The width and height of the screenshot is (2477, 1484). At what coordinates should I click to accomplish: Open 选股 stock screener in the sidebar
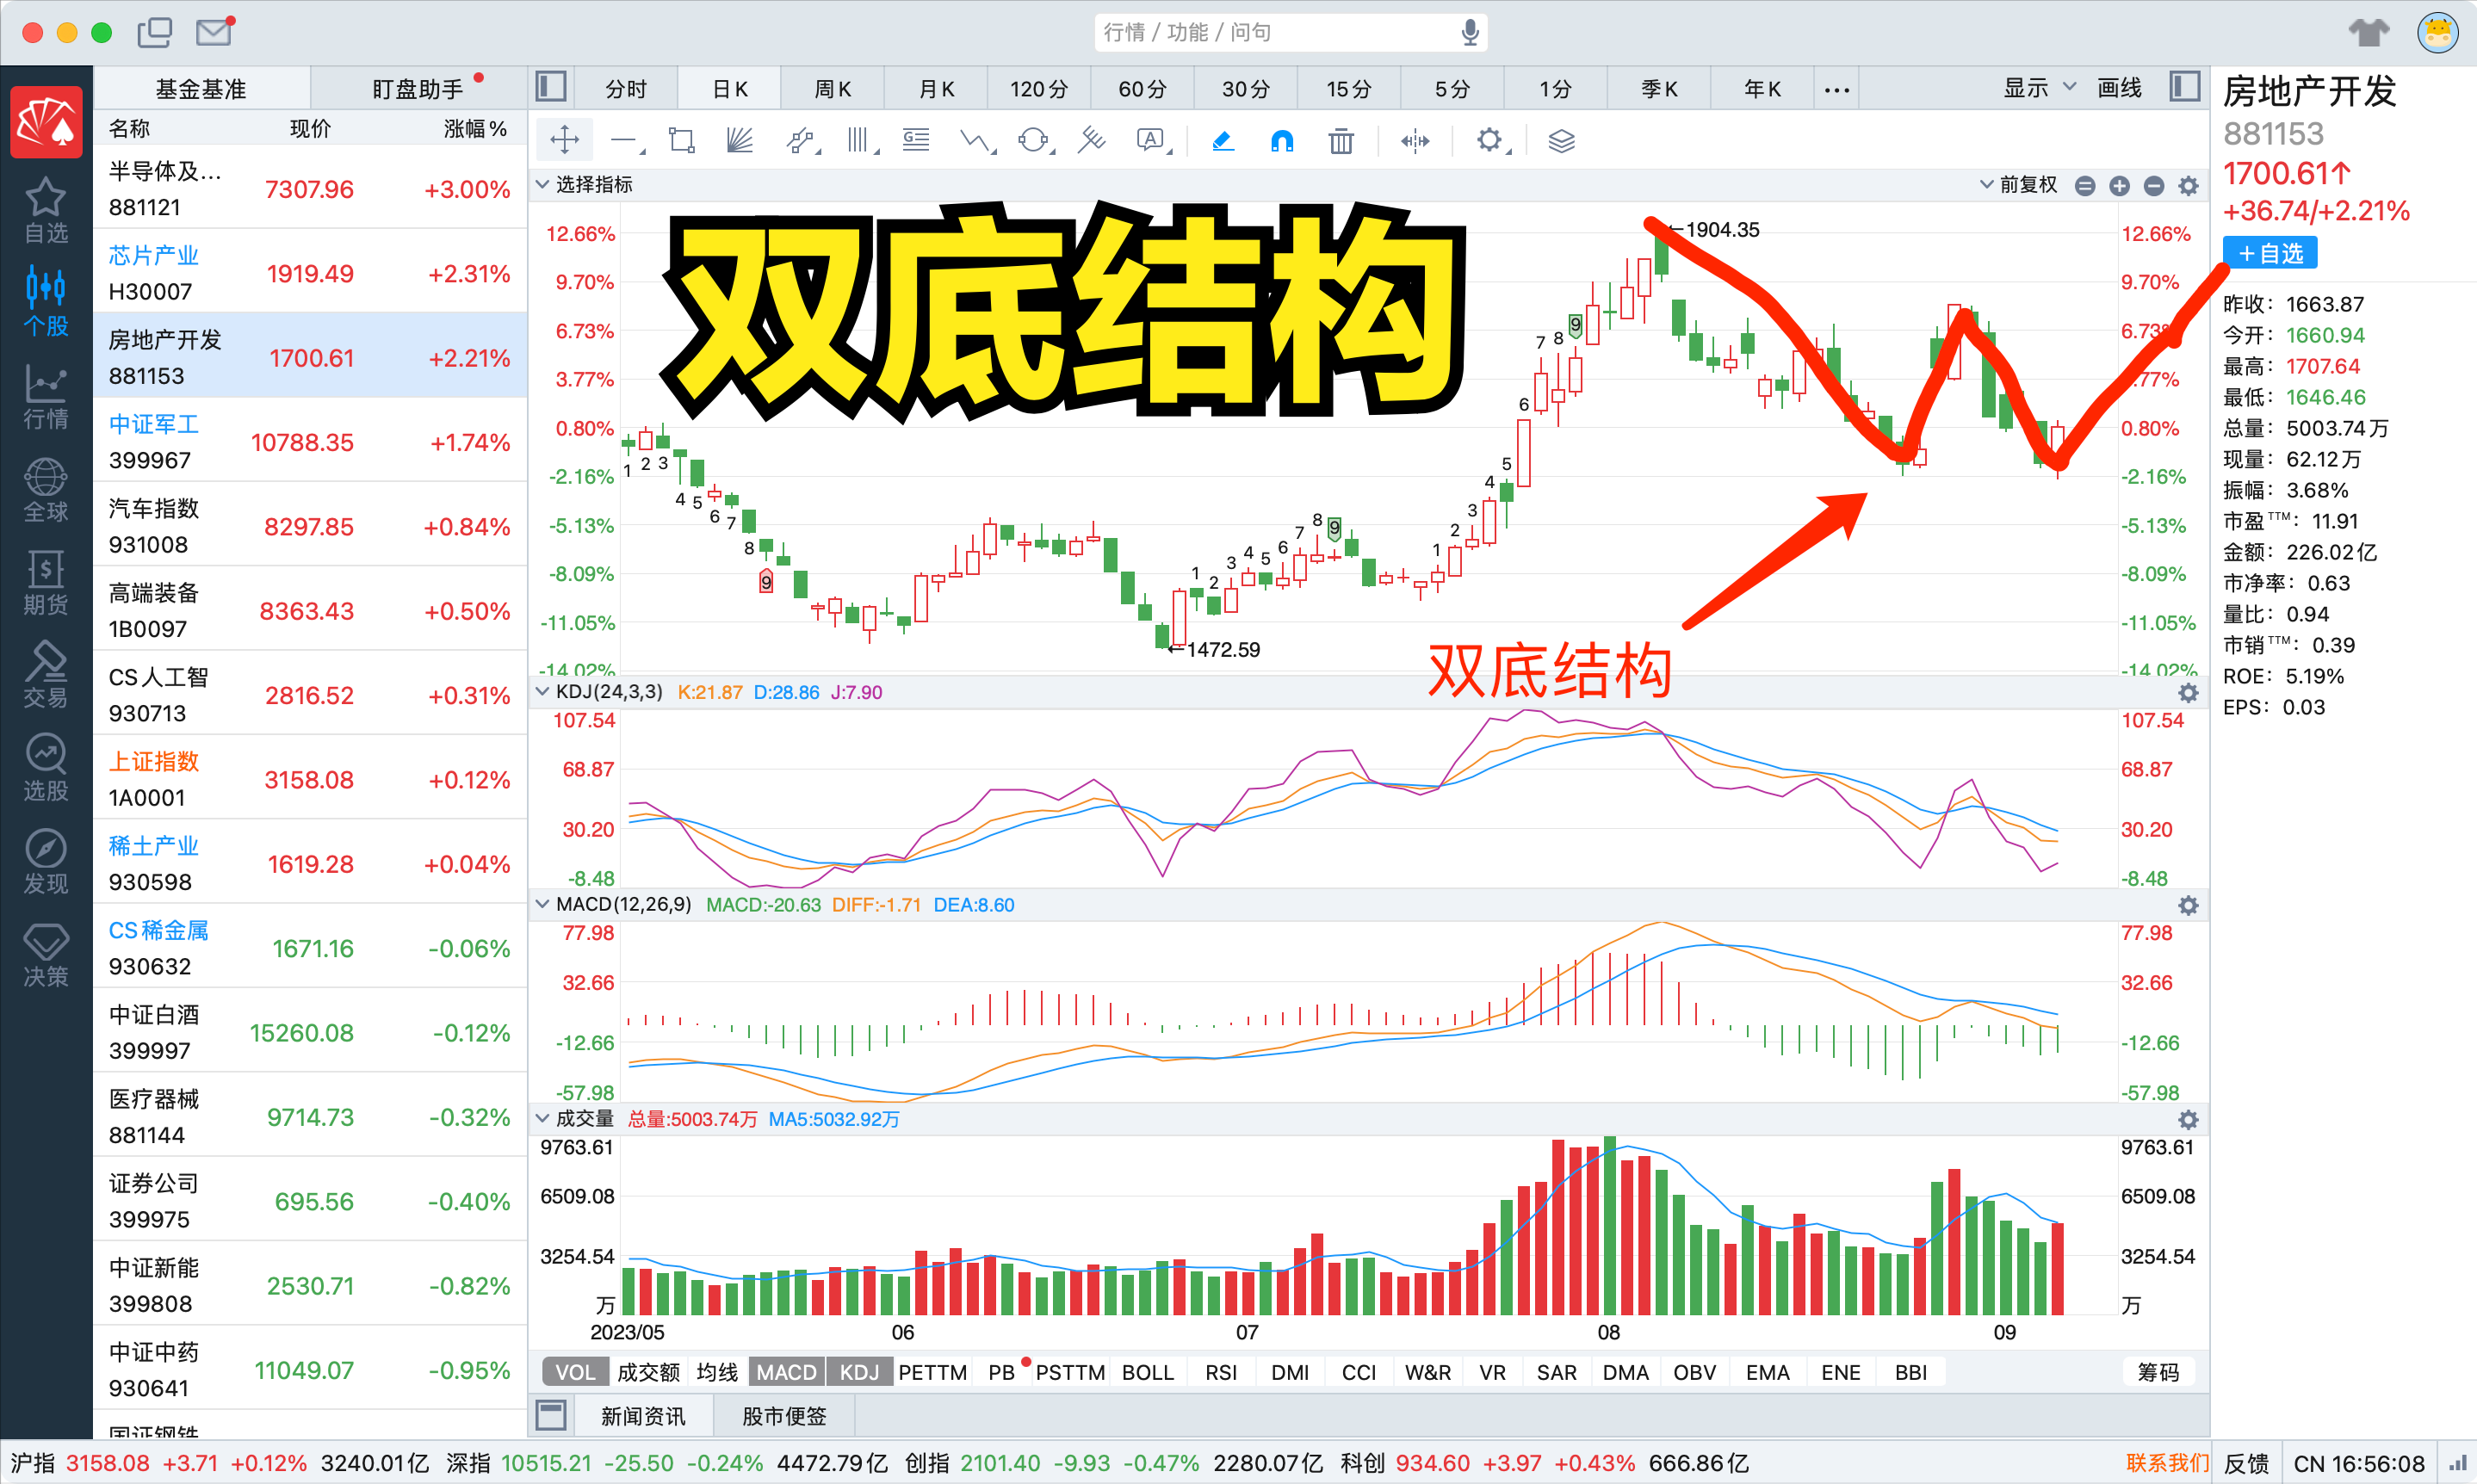tap(46, 769)
